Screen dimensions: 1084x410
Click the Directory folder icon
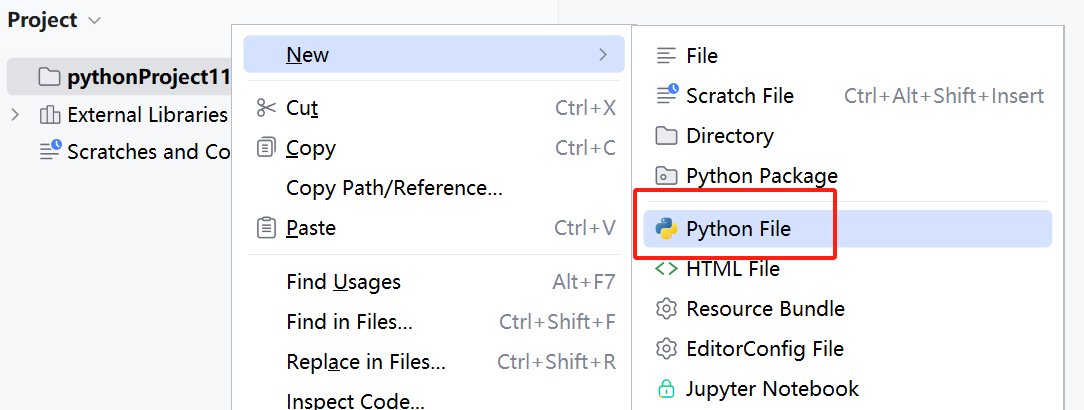[666, 135]
